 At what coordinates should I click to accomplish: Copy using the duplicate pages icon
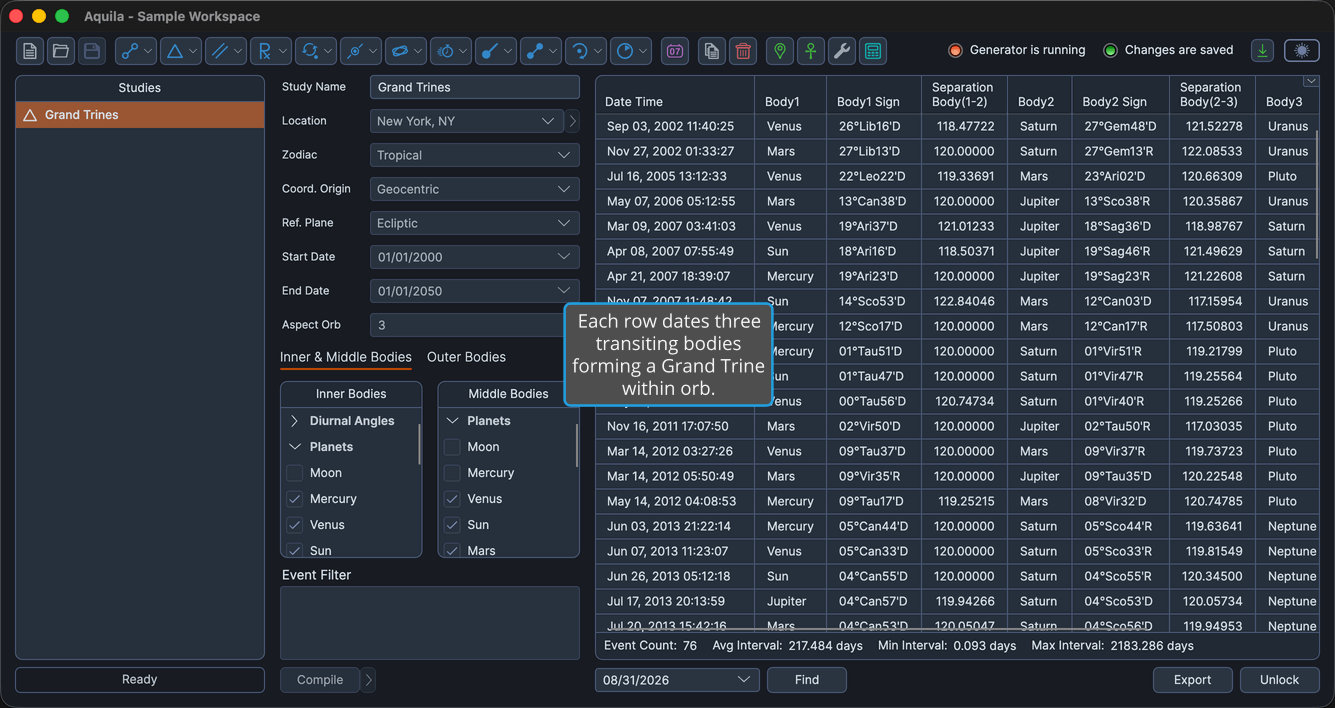point(712,51)
